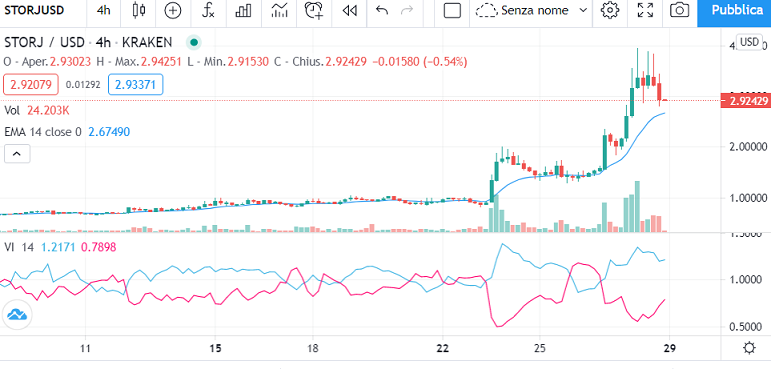This screenshot has height=369, width=771.
Task: Open the financials bar chart icon
Action: (x=243, y=10)
